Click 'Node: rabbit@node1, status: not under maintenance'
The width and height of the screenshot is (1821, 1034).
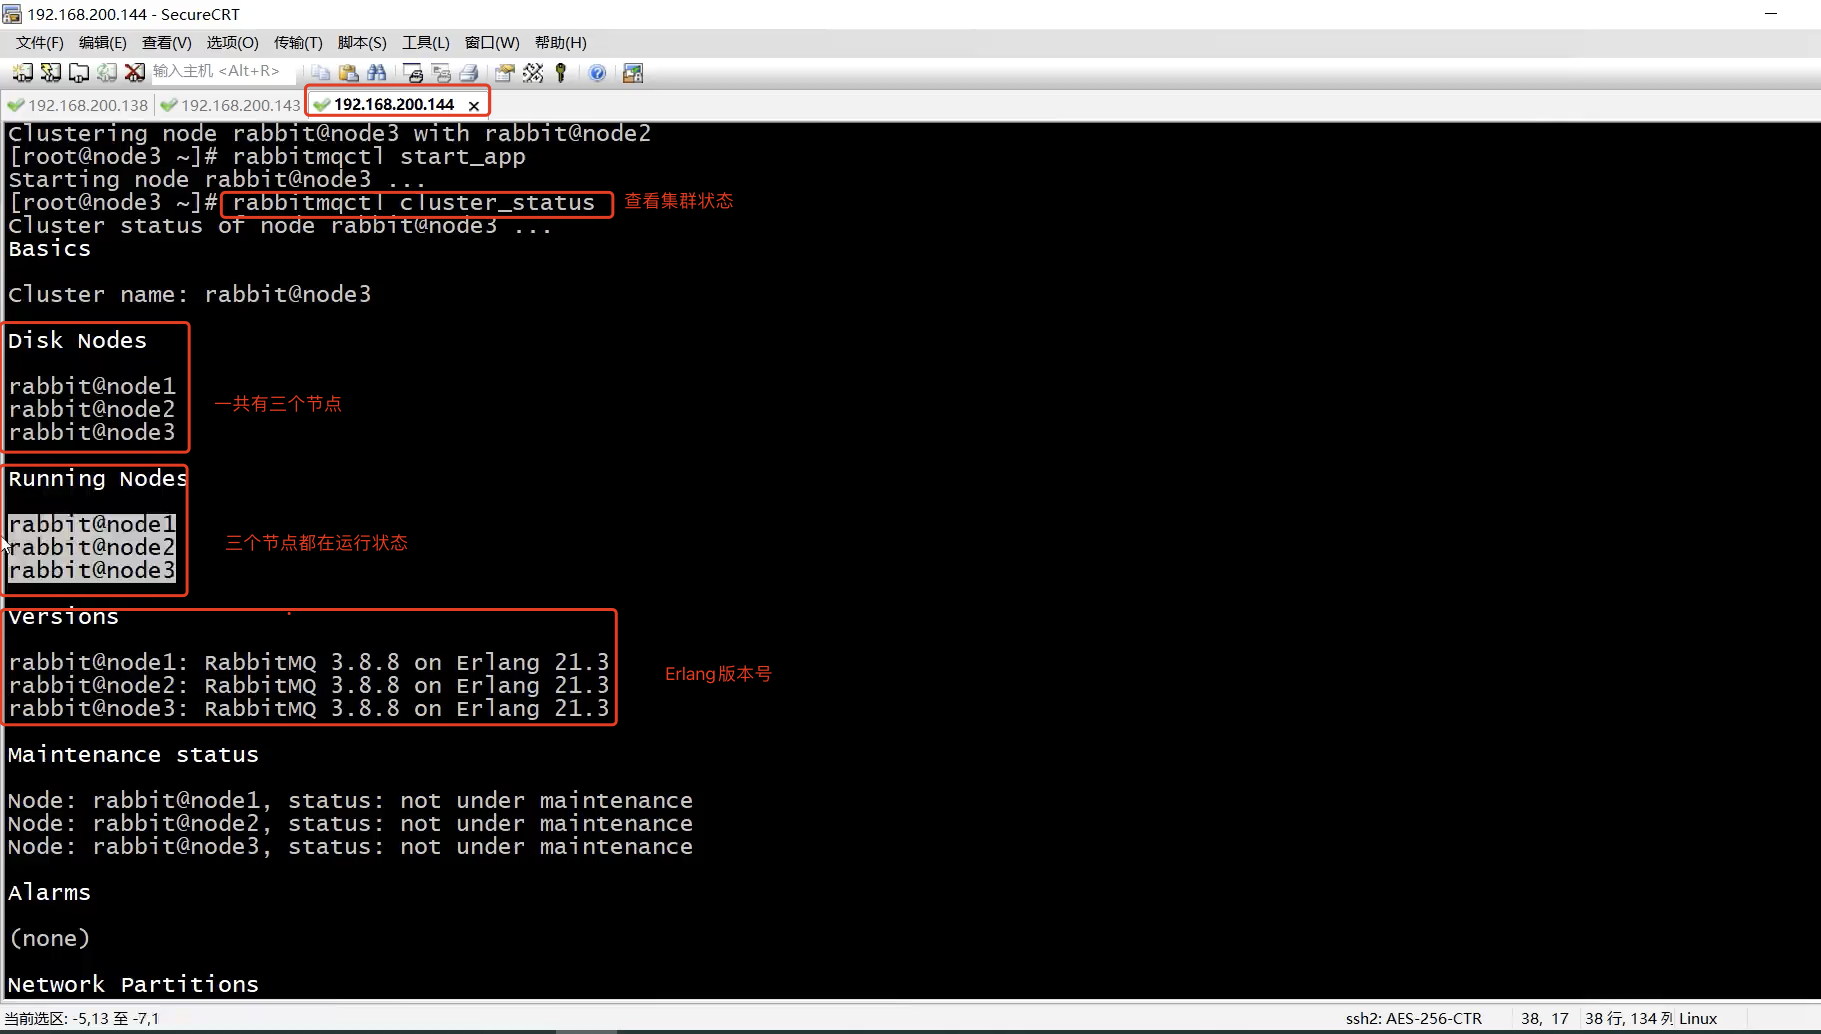click(350, 800)
